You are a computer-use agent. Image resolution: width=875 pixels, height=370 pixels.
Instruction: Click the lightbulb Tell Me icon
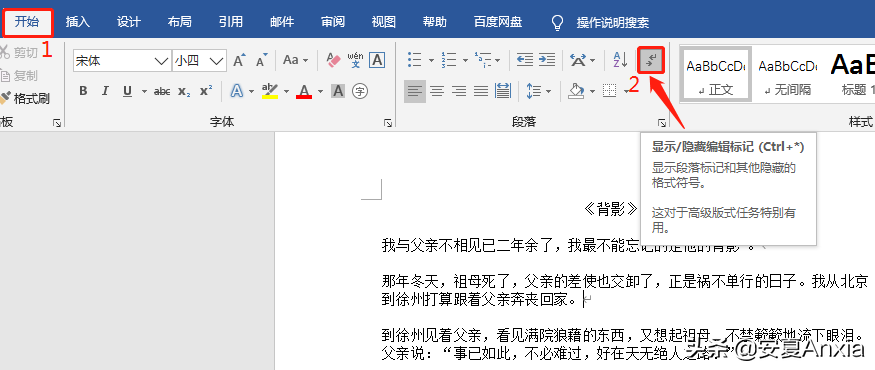pos(557,22)
